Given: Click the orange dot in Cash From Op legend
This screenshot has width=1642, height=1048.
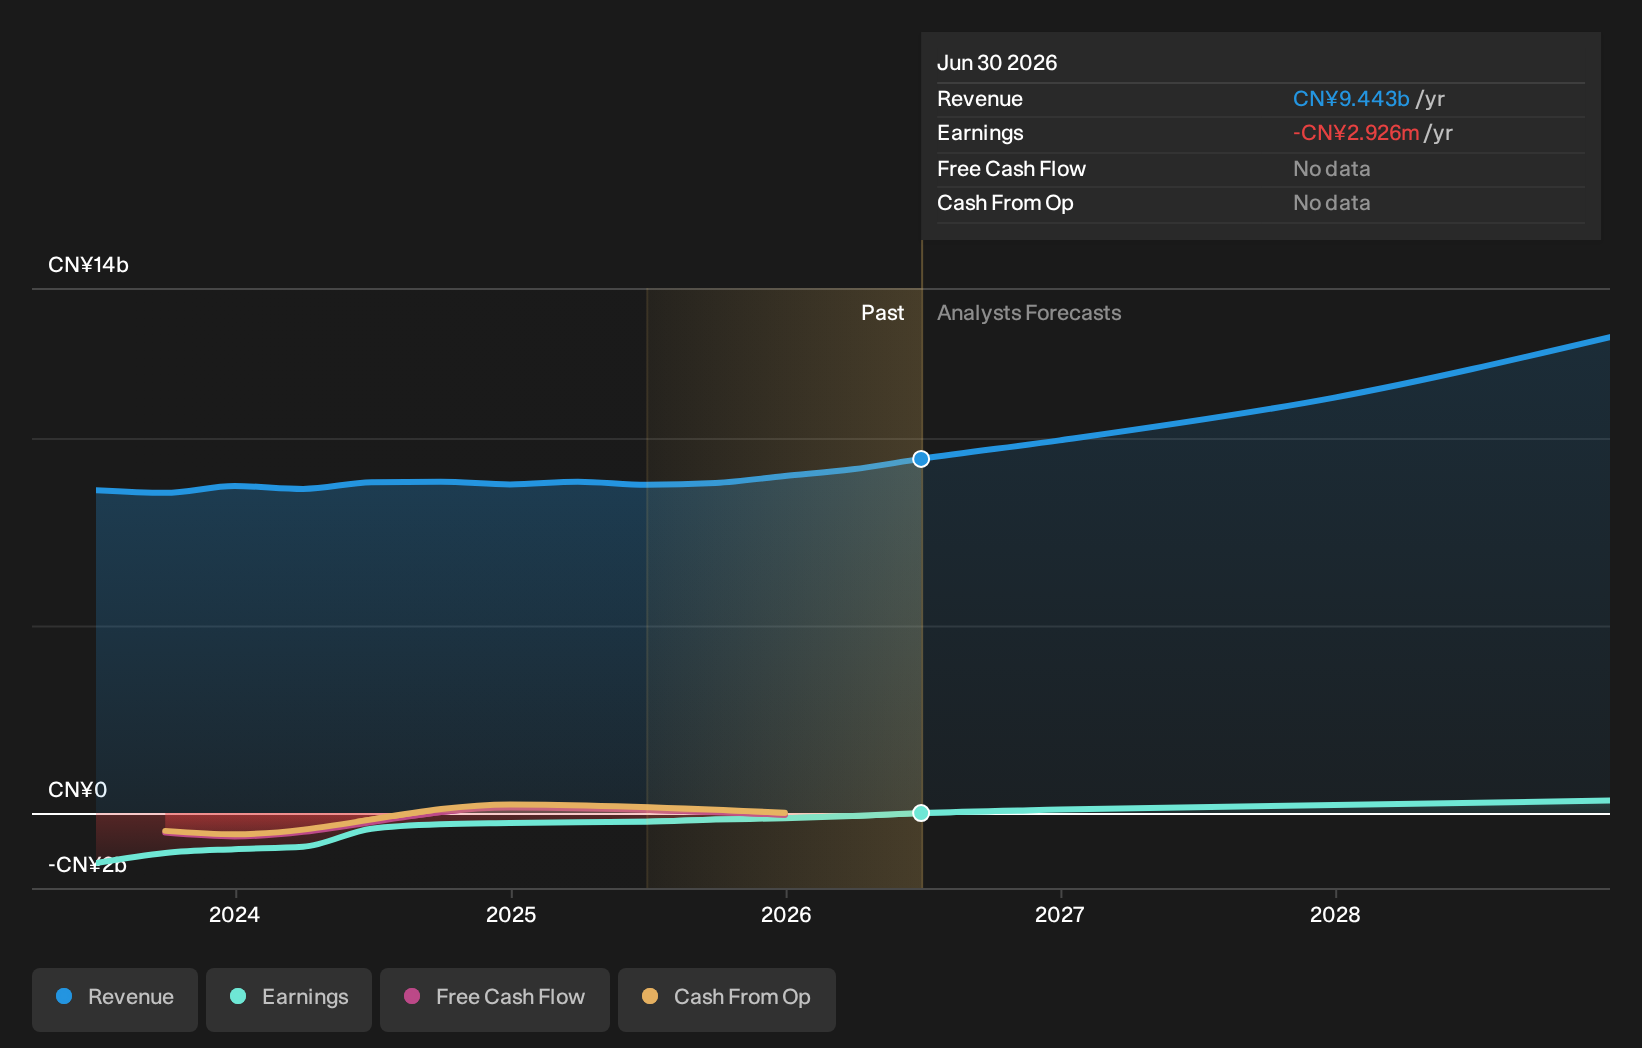Looking at the screenshot, I should (x=650, y=996).
